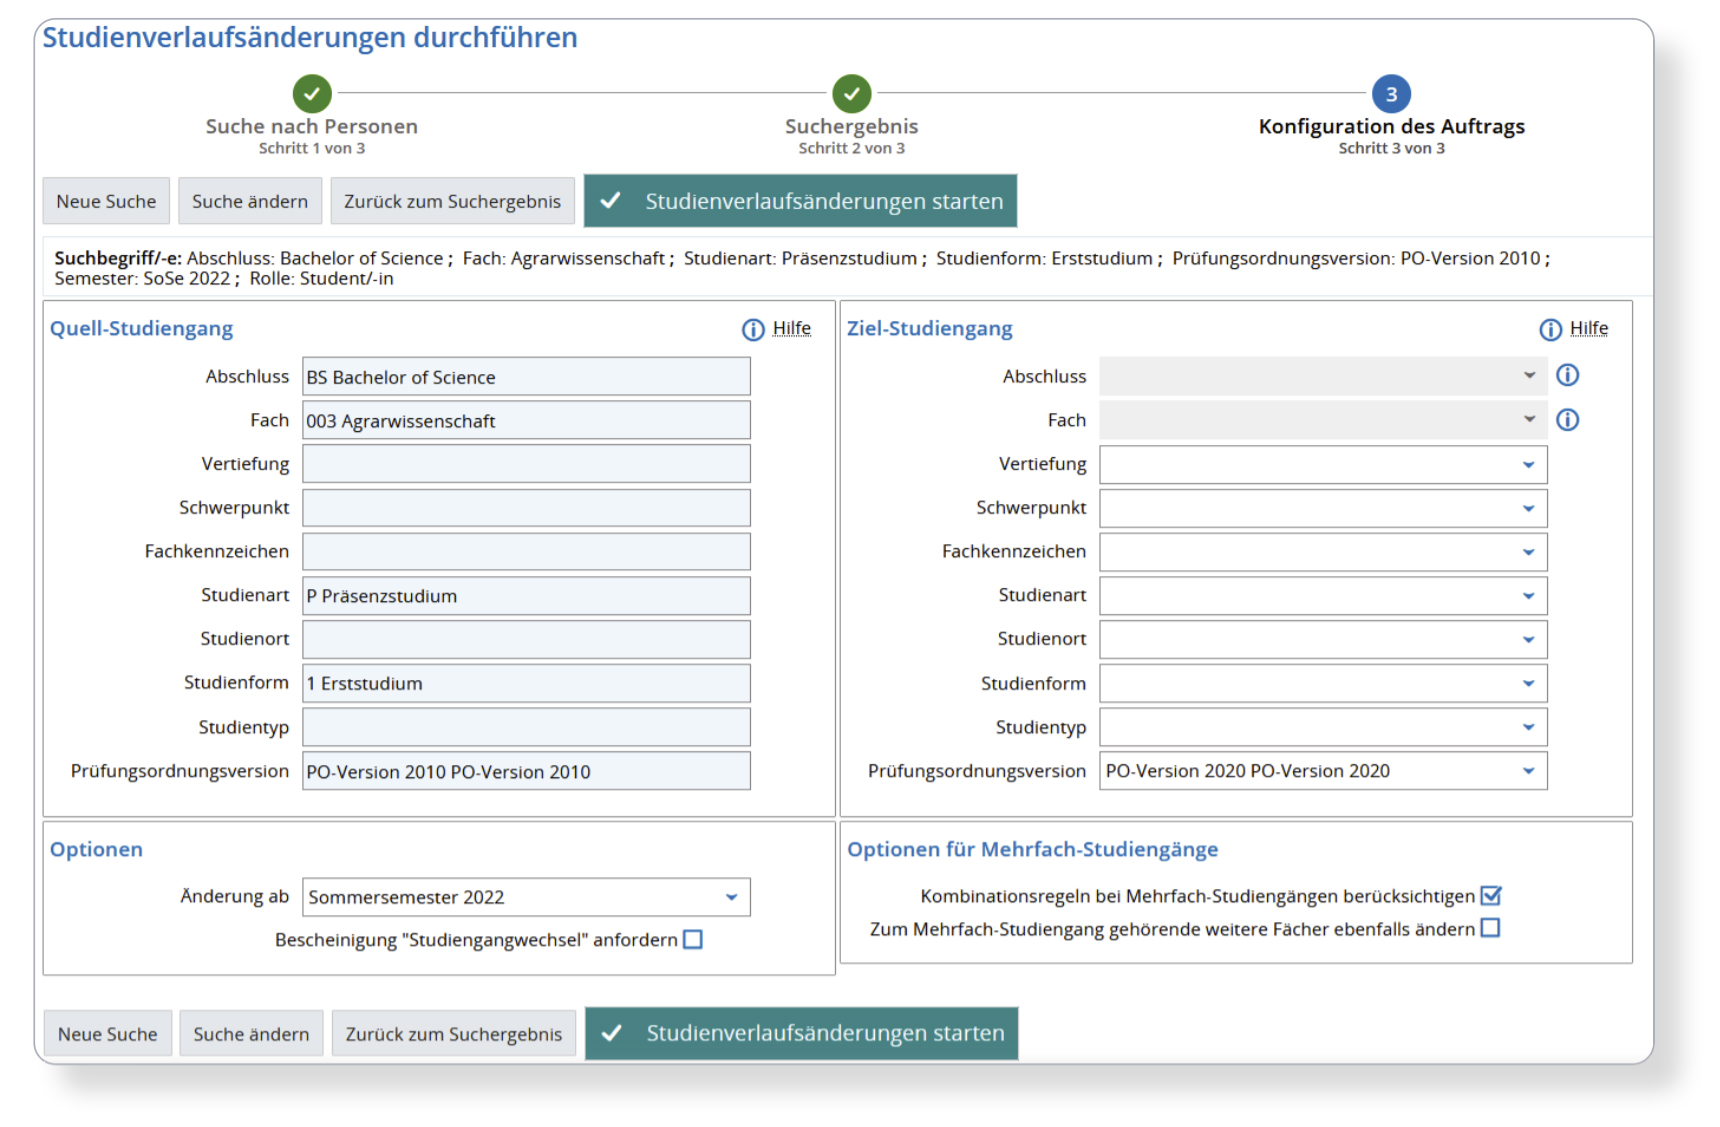Click the Studienverlaufsänderungen durchführen page title
This screenshot has height=1127, width=1720.
[x=310, y=38]
